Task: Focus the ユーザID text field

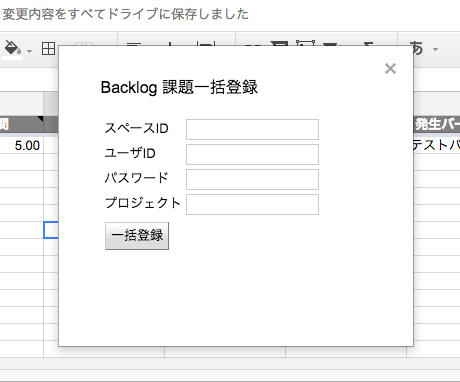Action: coord(252,154)
